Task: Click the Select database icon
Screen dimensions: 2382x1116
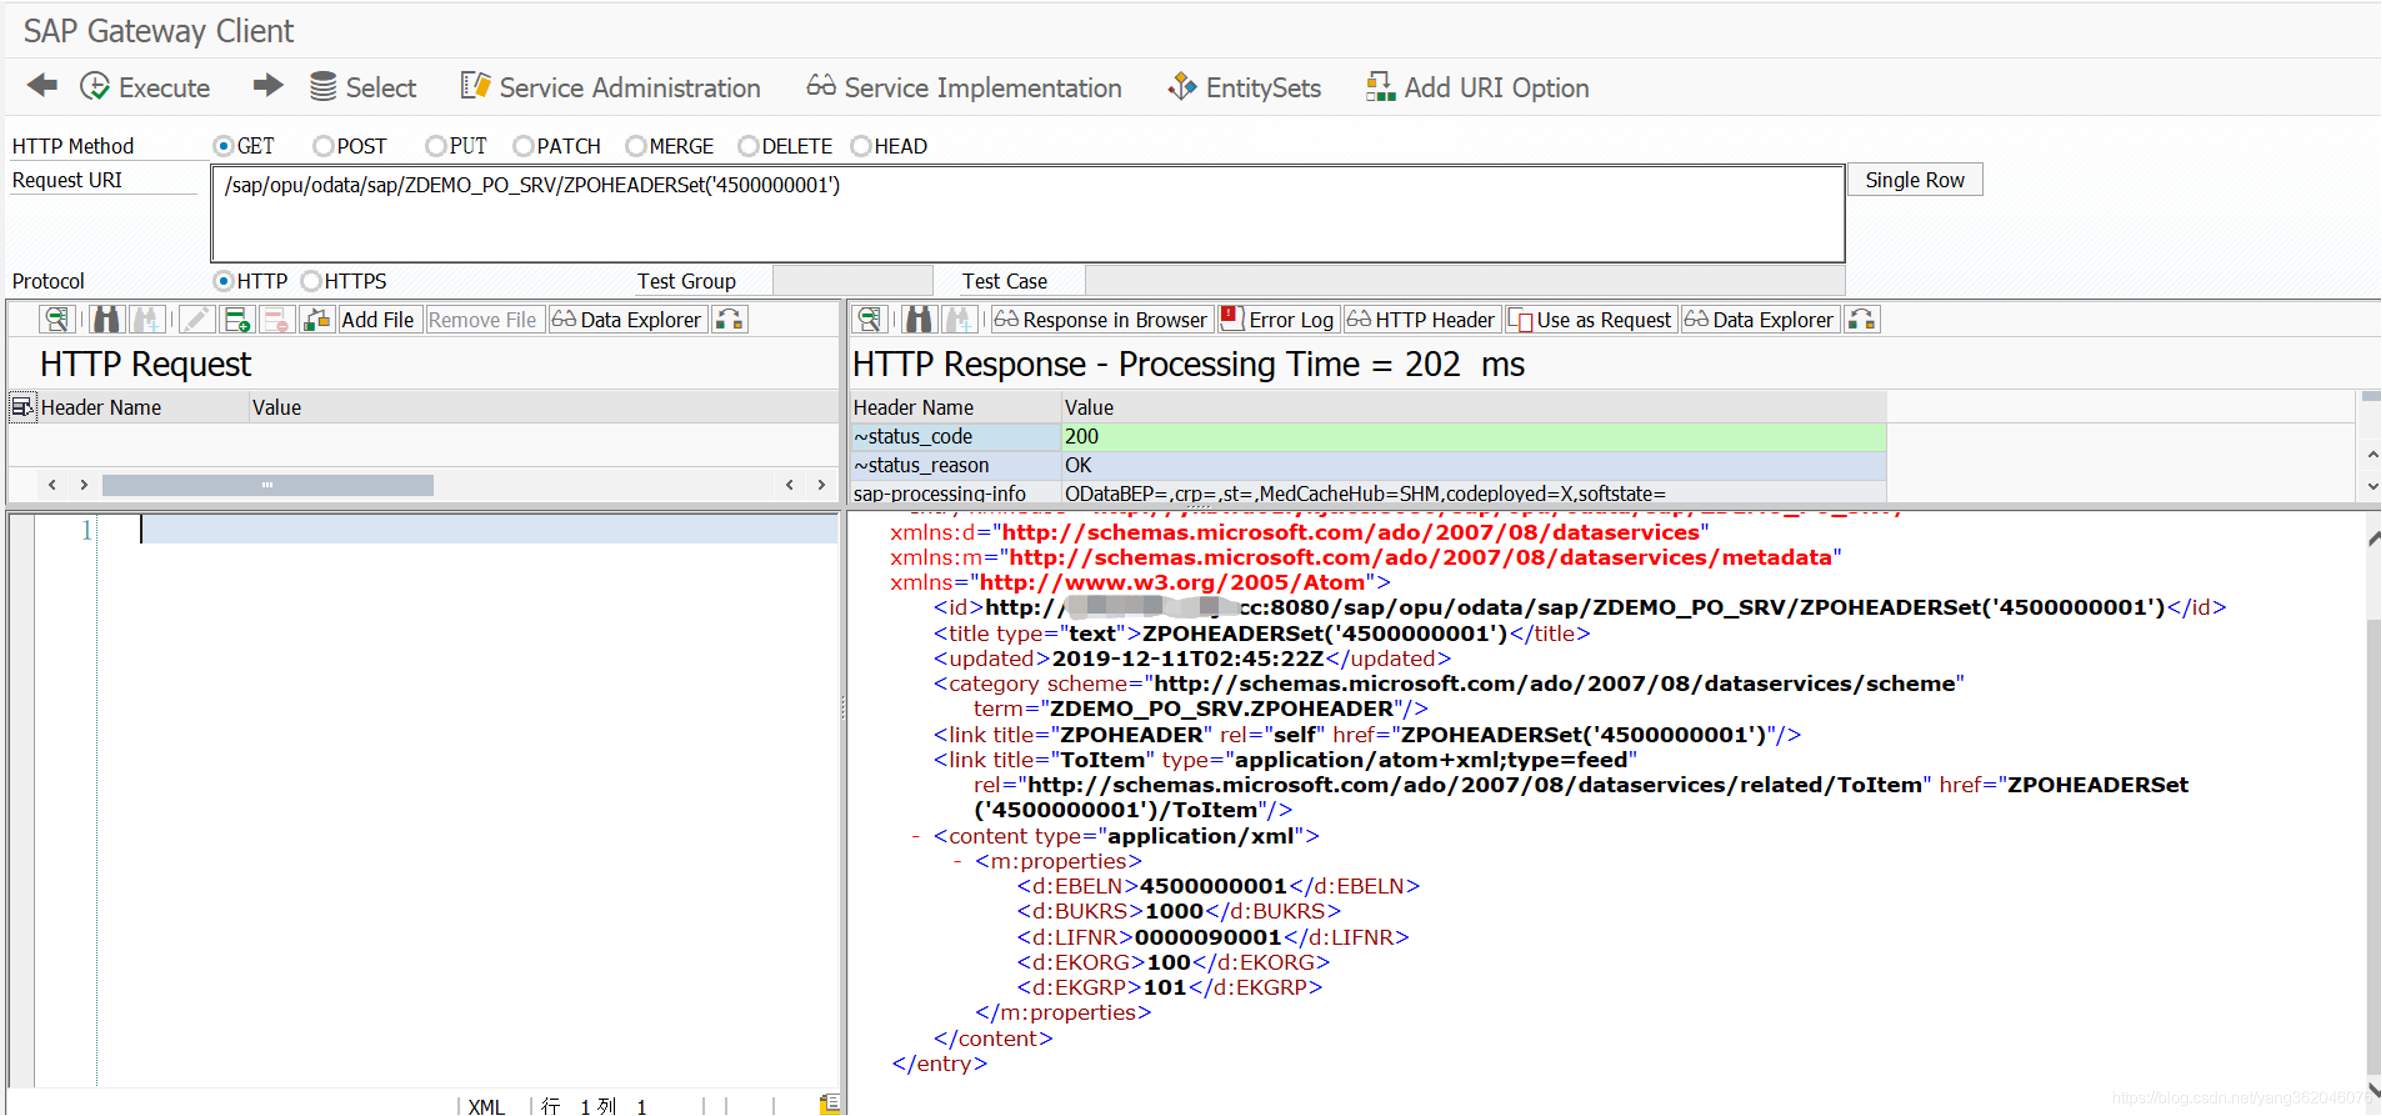Action: [322, 87]
